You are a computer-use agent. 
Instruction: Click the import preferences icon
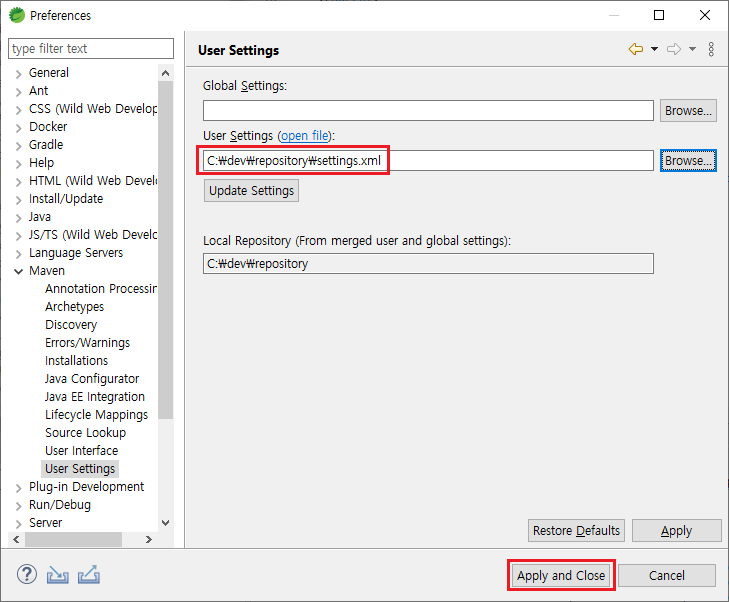[x=58, y=575]
